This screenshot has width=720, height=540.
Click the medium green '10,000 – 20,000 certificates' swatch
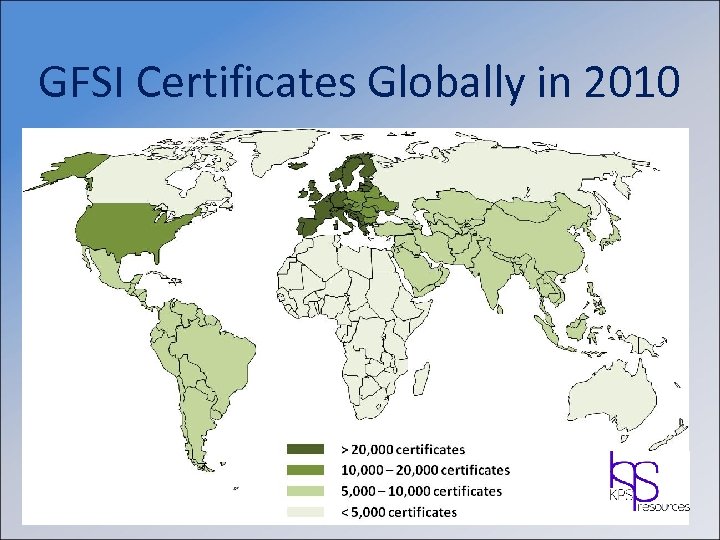(x=305, y=470)
